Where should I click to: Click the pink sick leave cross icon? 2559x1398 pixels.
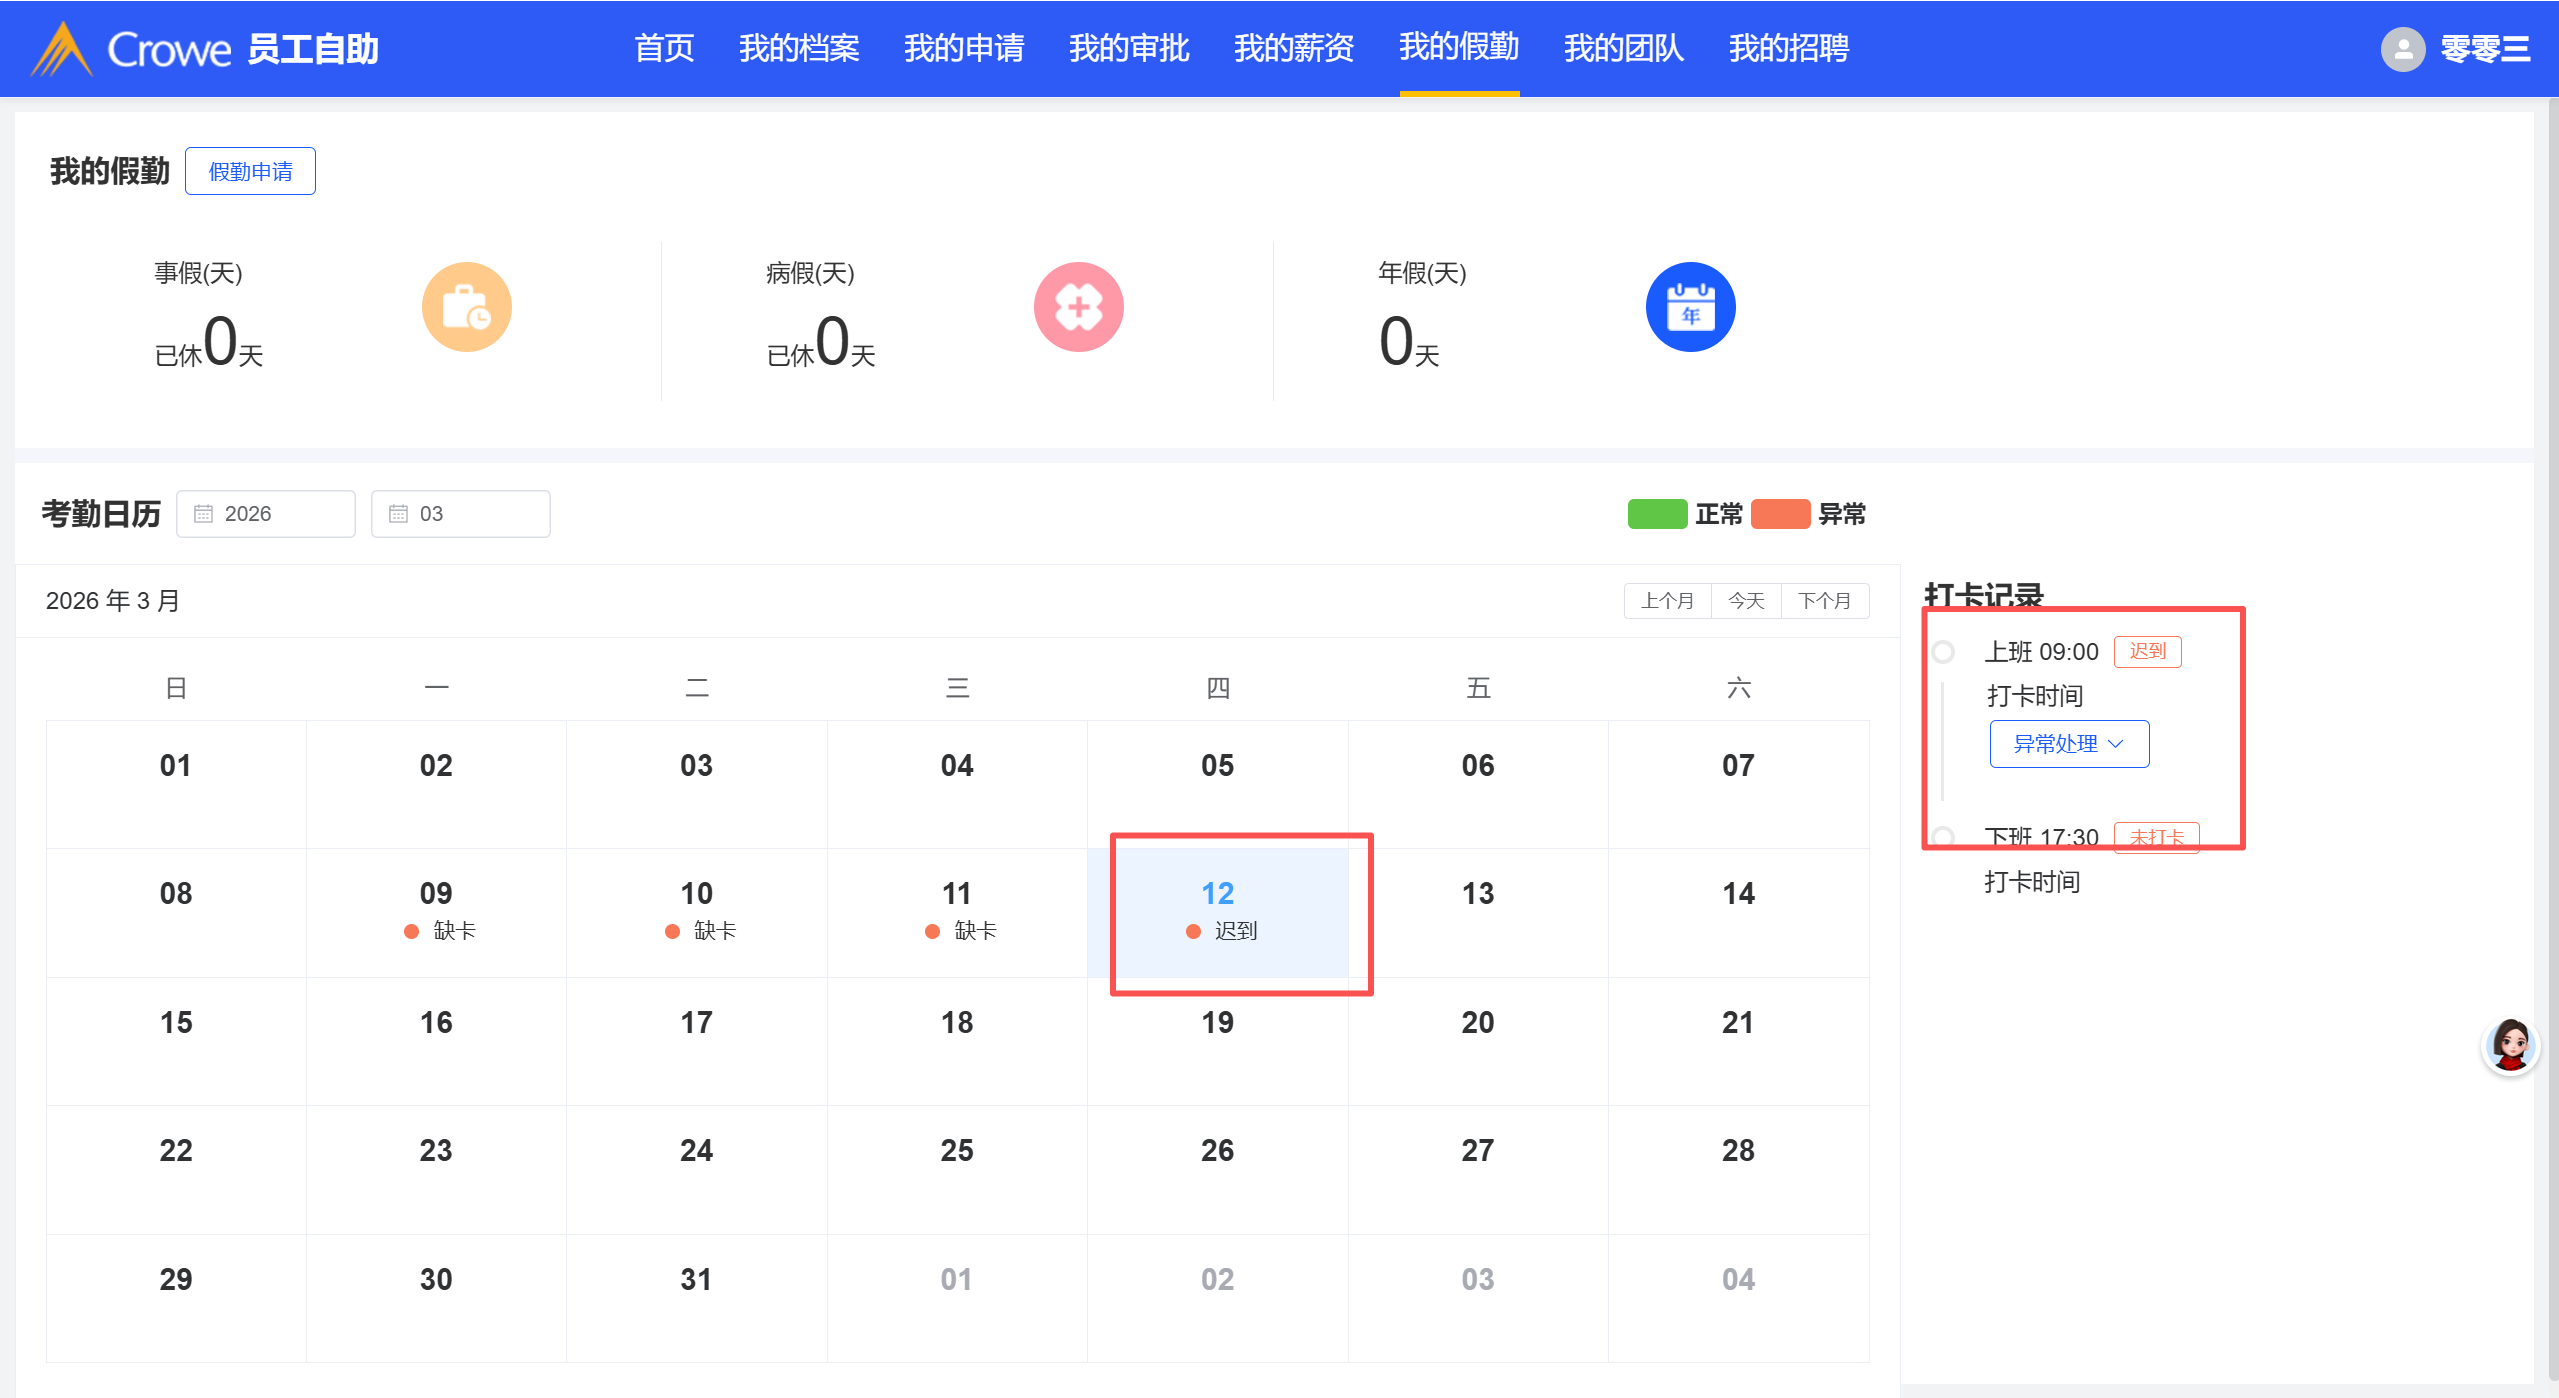pos(1078,307)
